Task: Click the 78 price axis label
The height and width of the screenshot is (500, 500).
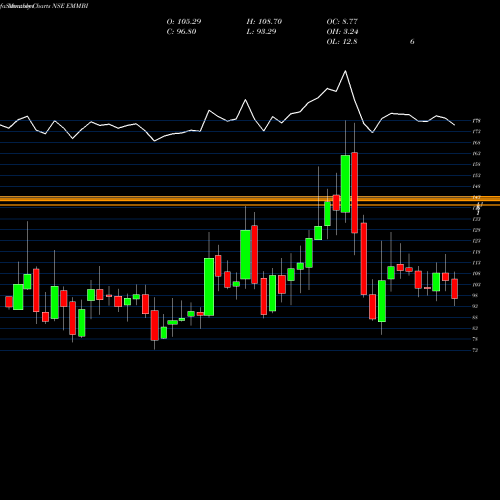Action: (475, 339)
